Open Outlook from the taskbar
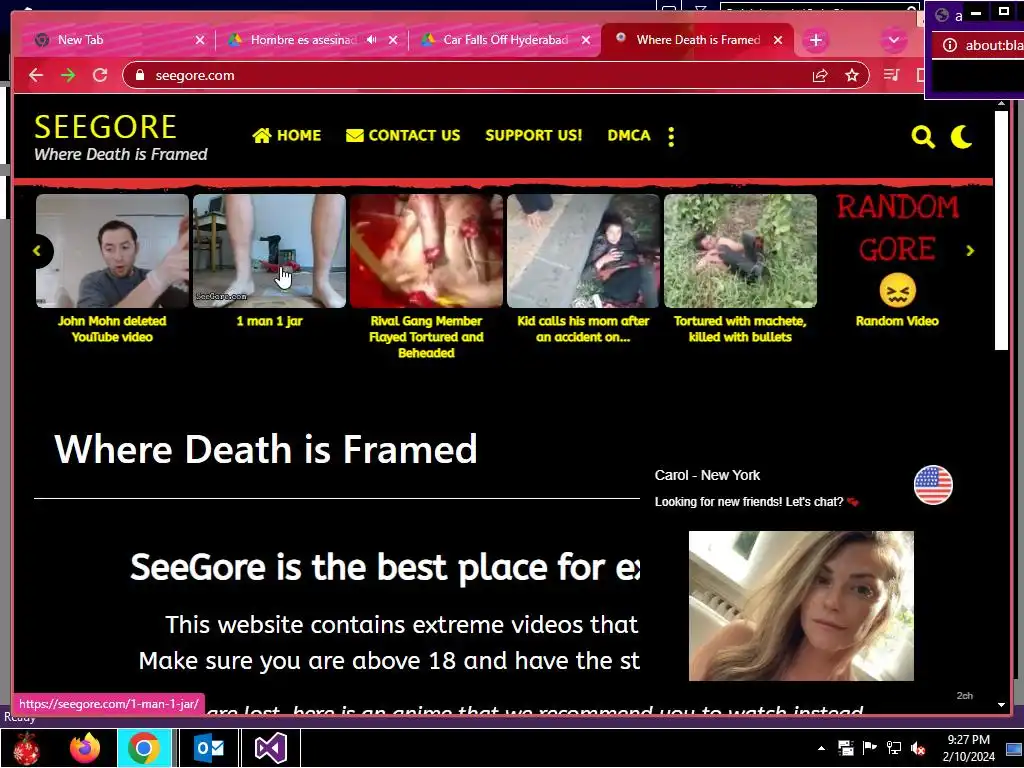This screenshot has height=768, width=1024. pyautogui.click(x=209, y=748)
